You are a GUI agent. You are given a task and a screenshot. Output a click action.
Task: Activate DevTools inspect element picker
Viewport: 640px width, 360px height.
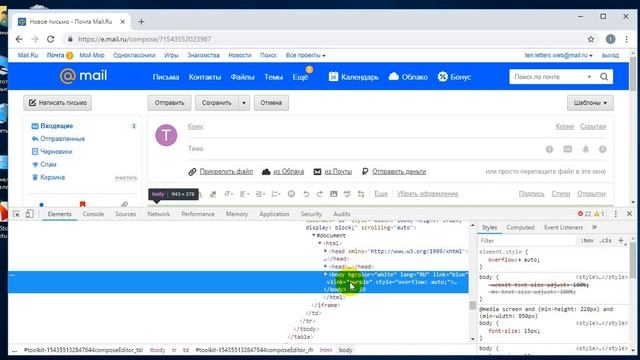(x=16, y=214)
